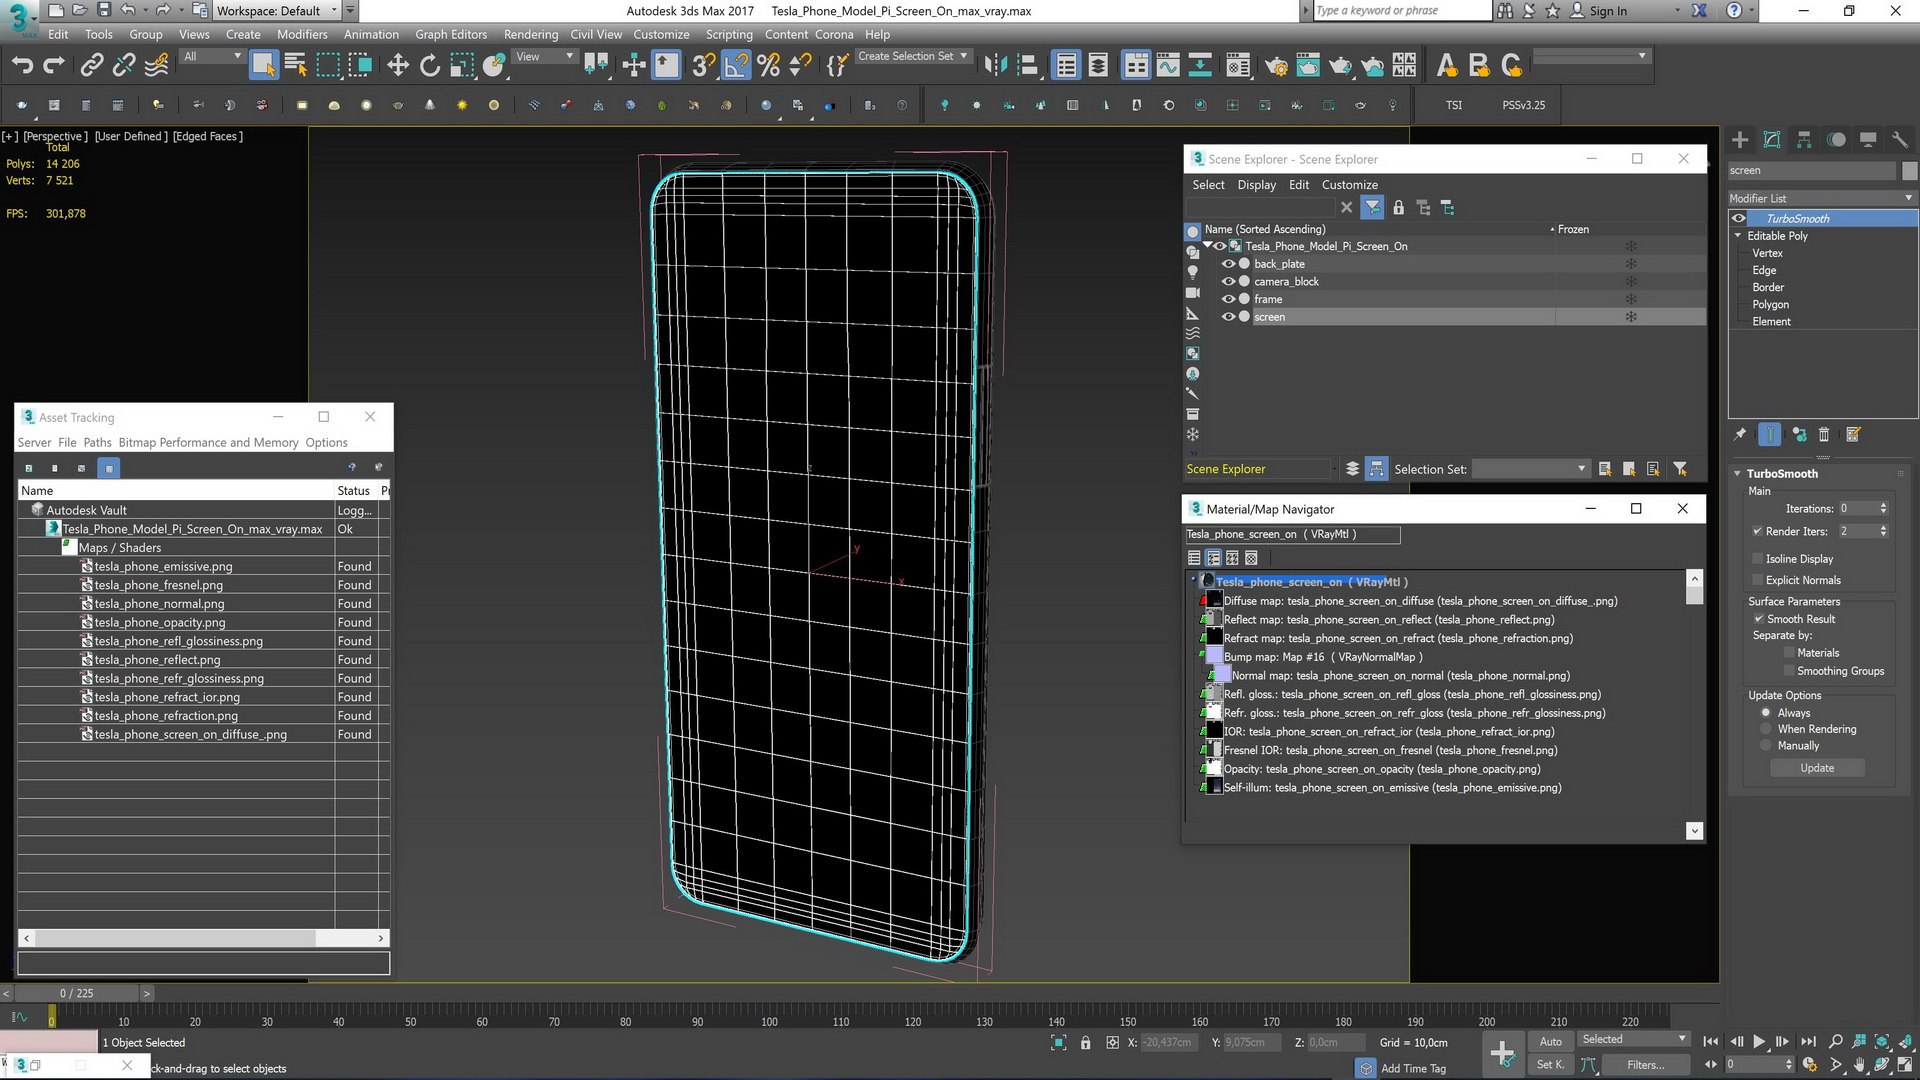Open Select by Name tool
The width and height of the screenshot is (1920, 1080).
pyautogui.click(x=296, y=66)
